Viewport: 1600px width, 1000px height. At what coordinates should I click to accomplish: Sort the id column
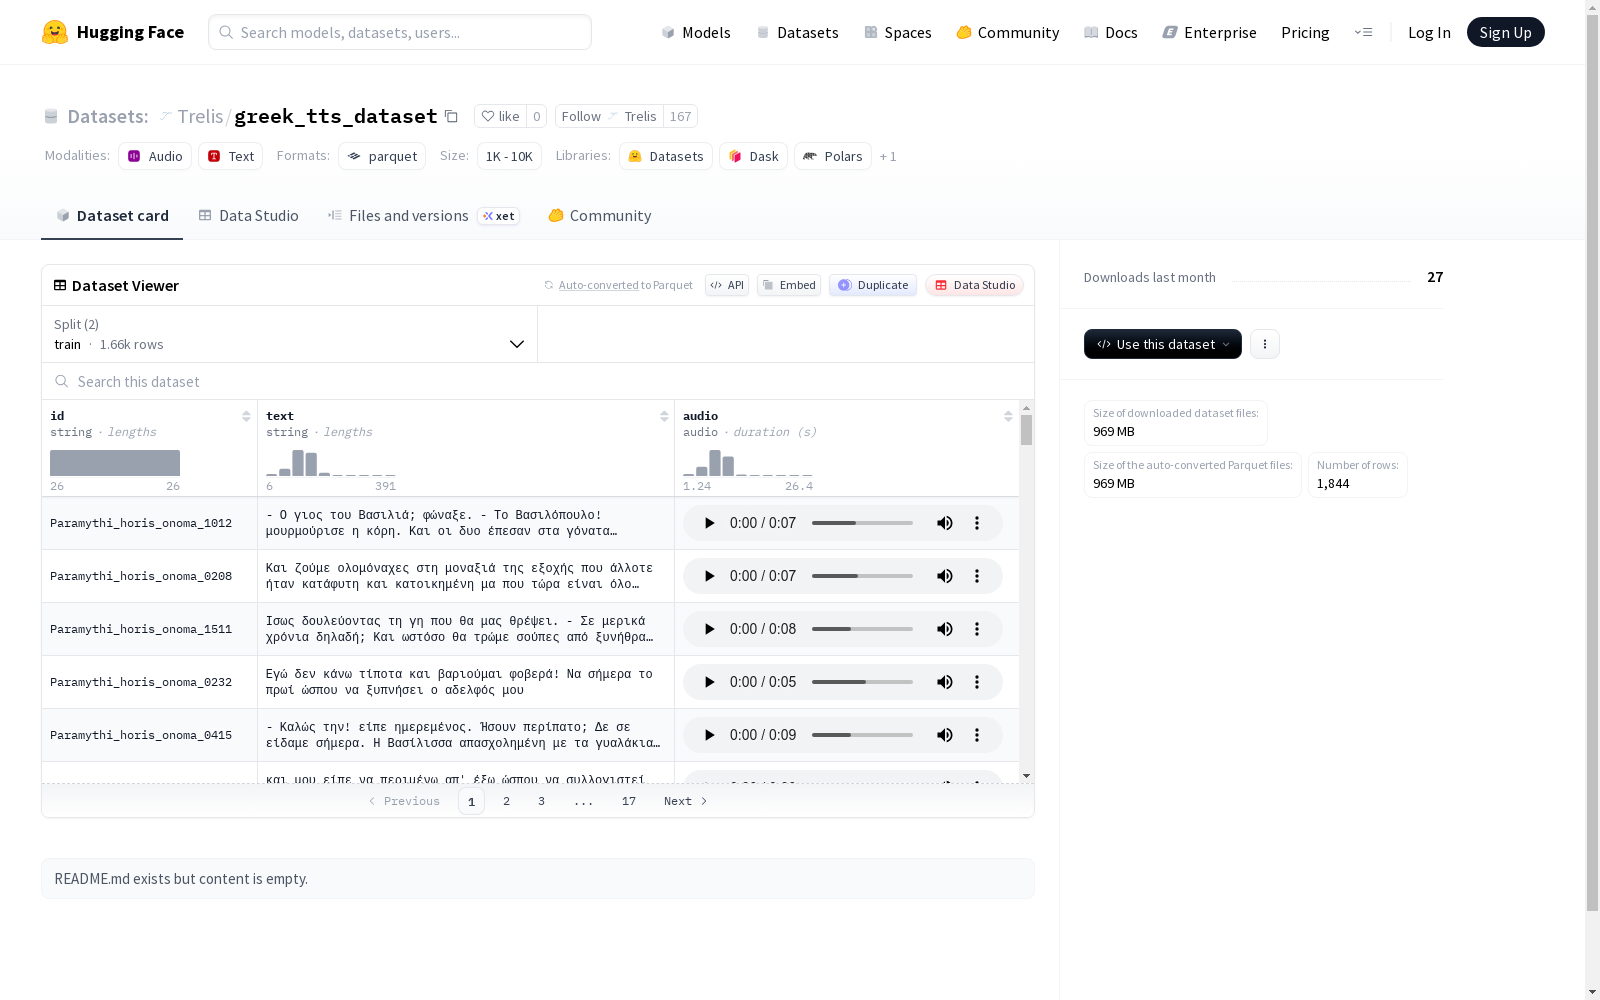(x=246, y=416)
